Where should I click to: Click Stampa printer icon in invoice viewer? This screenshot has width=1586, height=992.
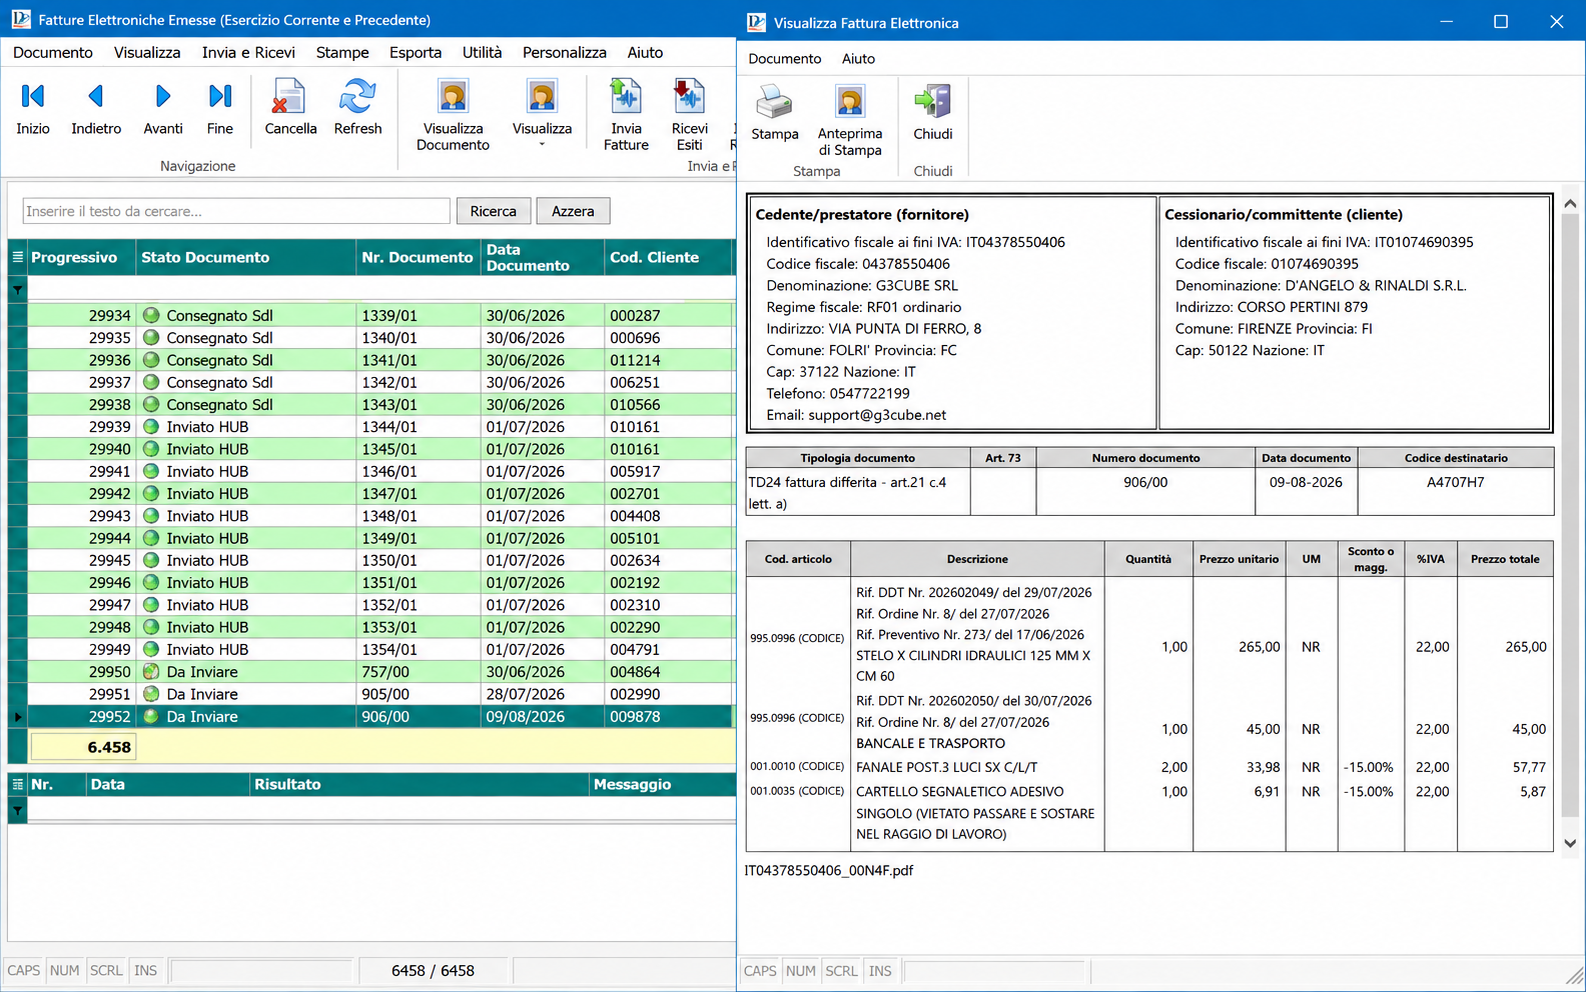pos(774,101)
